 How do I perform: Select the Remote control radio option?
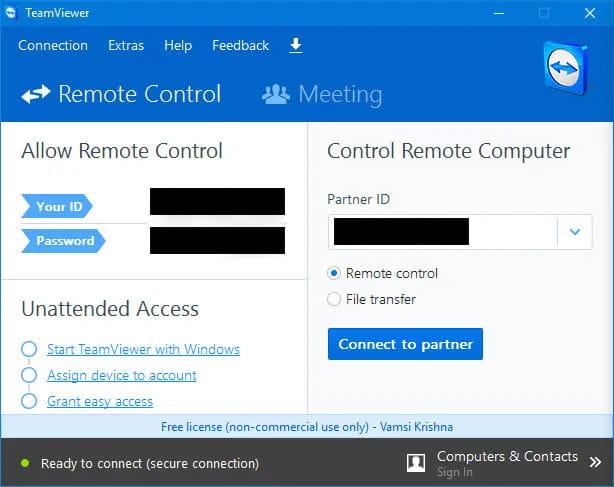pos(334,273)
